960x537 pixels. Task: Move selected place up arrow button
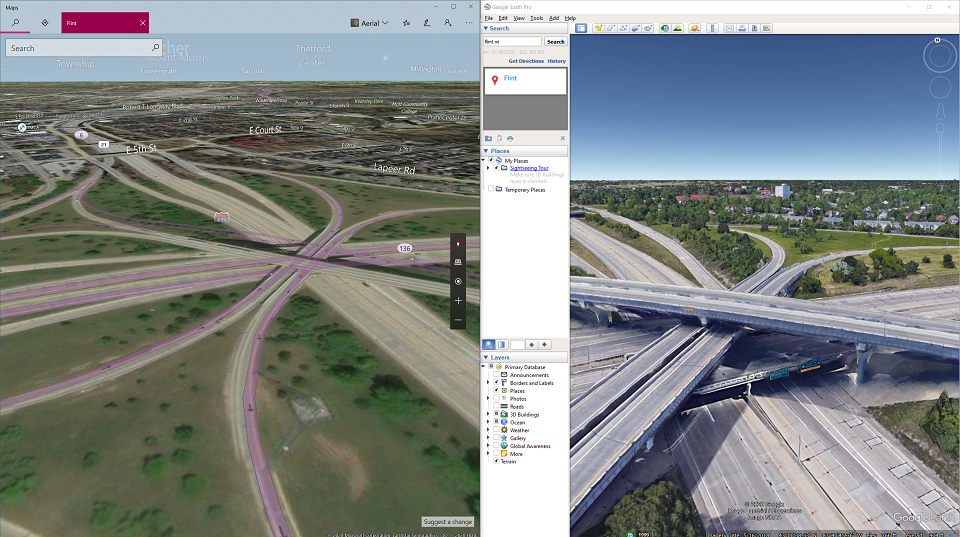click(x=531, y=345)
